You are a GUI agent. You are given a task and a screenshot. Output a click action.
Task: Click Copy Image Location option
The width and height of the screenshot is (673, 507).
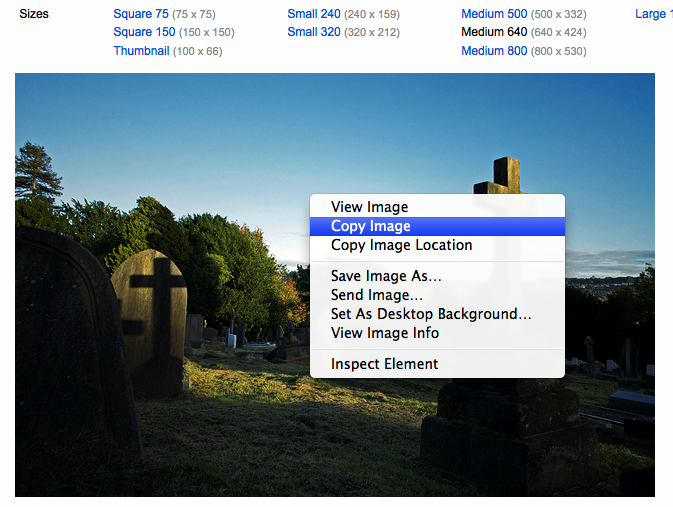coord(437,245)
